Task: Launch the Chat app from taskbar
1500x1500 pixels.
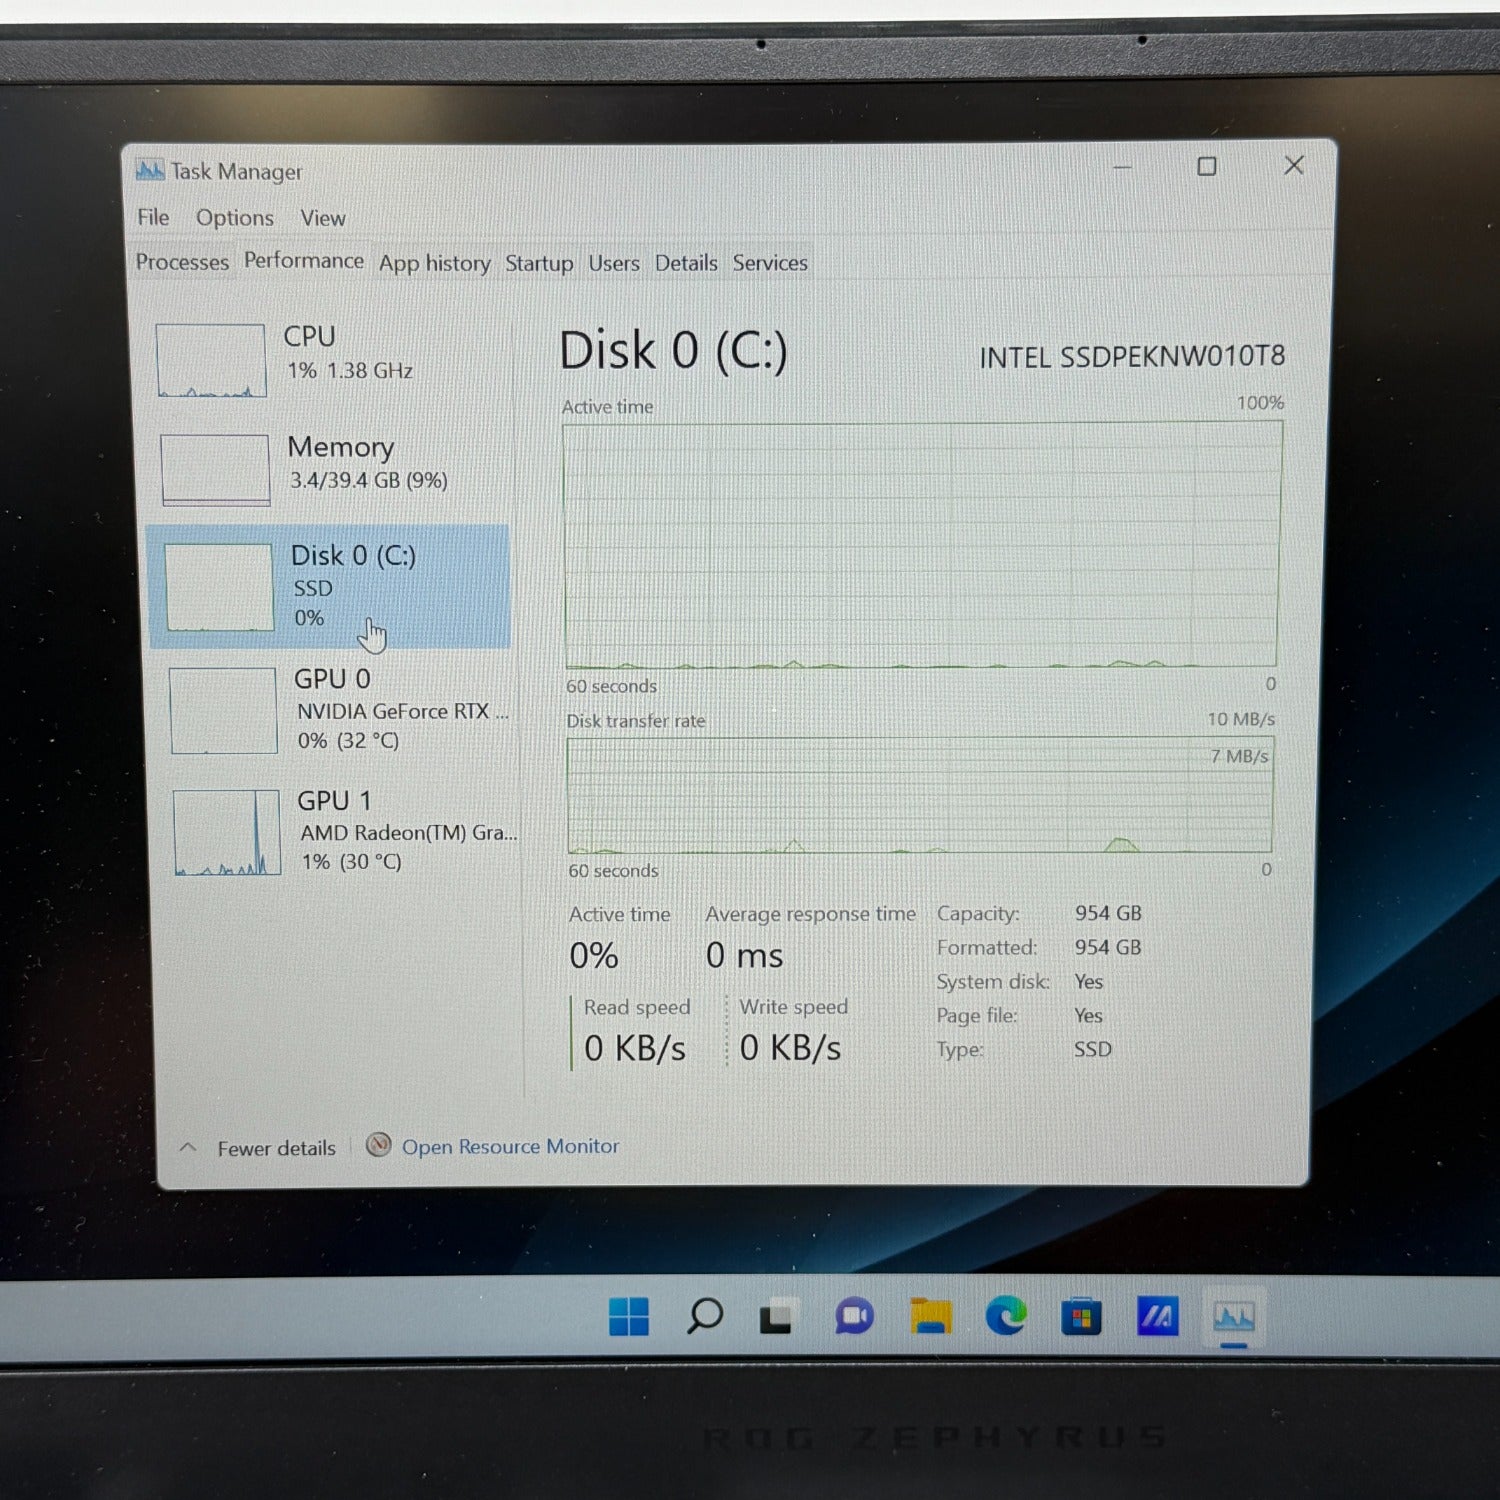Action: (x=854, y=1317)
